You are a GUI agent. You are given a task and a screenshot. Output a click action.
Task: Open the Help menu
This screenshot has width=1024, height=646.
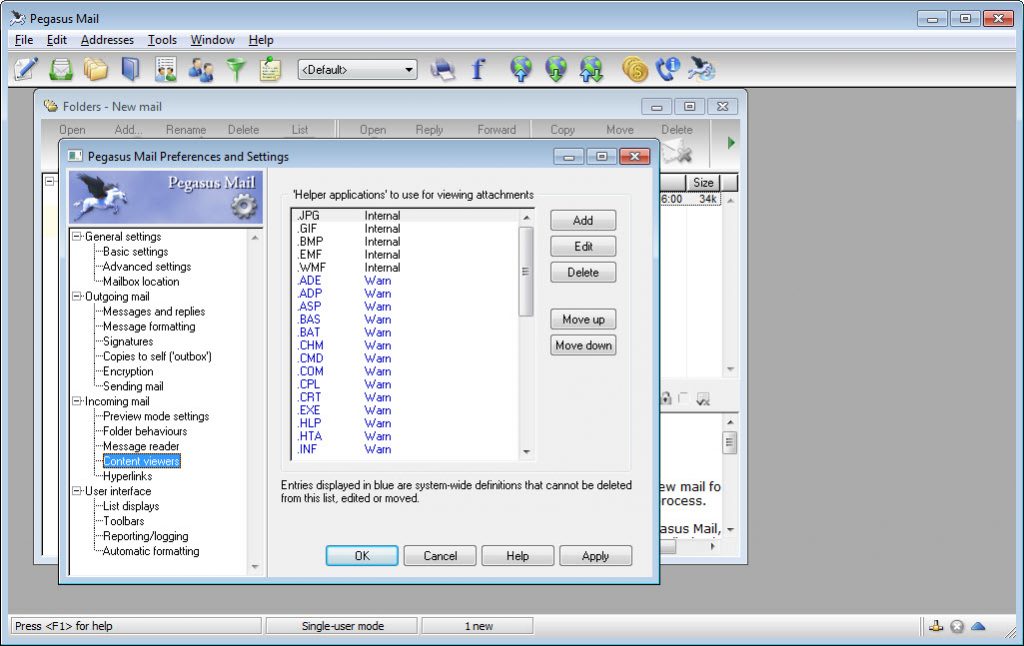coord(261,40)
